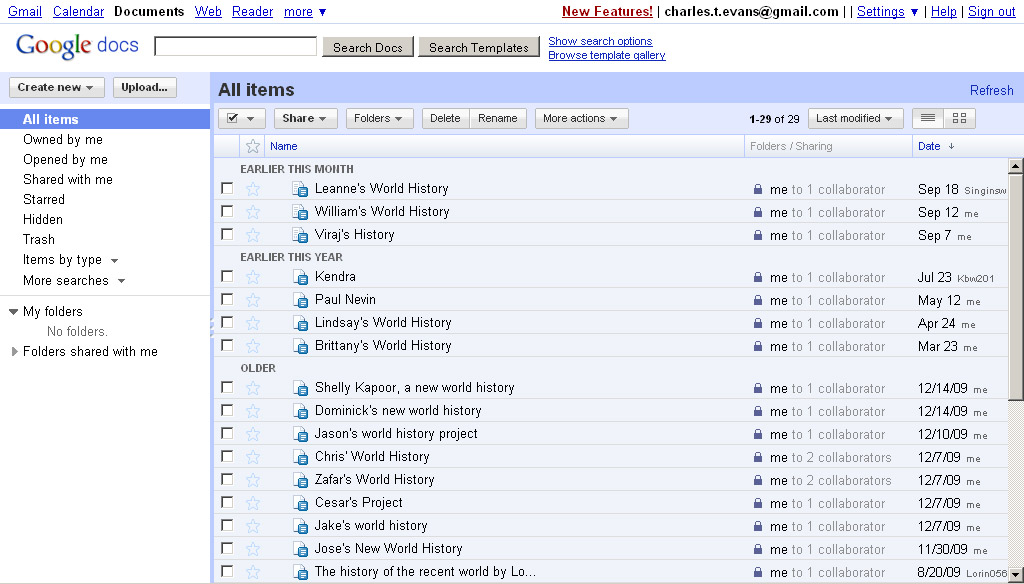Open the Last modified sort dropdown
1024x584 pixels.
tap(856, 118)
